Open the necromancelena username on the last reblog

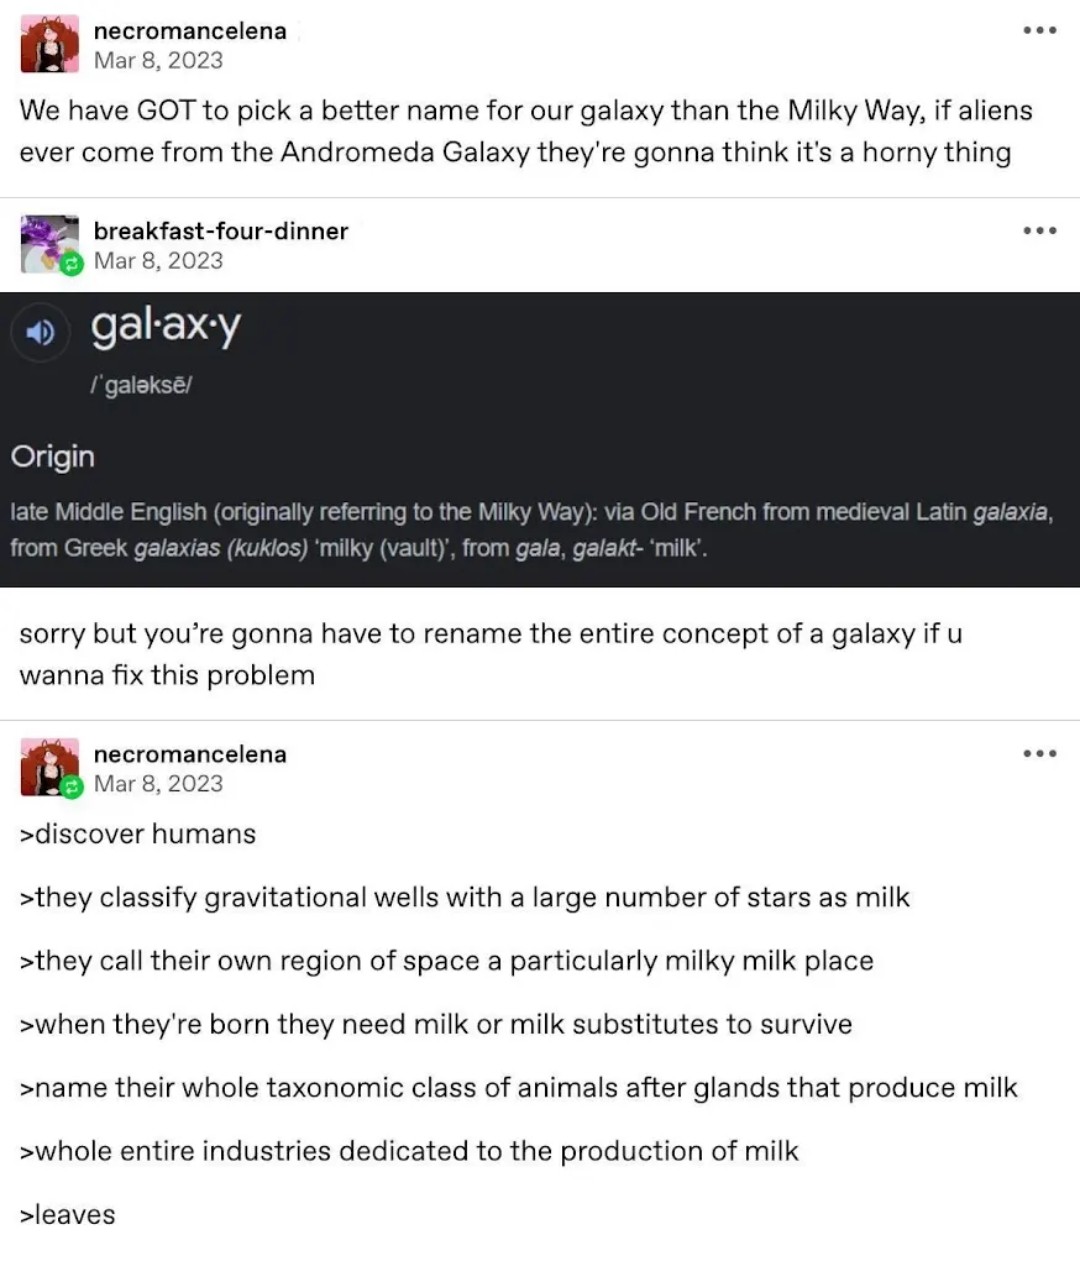[190, 754]
